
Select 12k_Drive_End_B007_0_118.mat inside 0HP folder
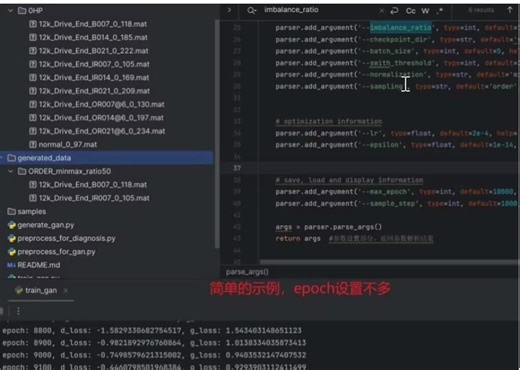point(93,24)
